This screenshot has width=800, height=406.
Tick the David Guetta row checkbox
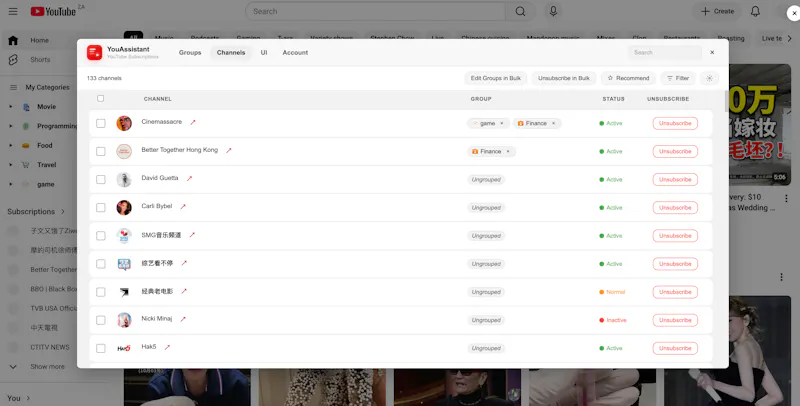[101, 180]
